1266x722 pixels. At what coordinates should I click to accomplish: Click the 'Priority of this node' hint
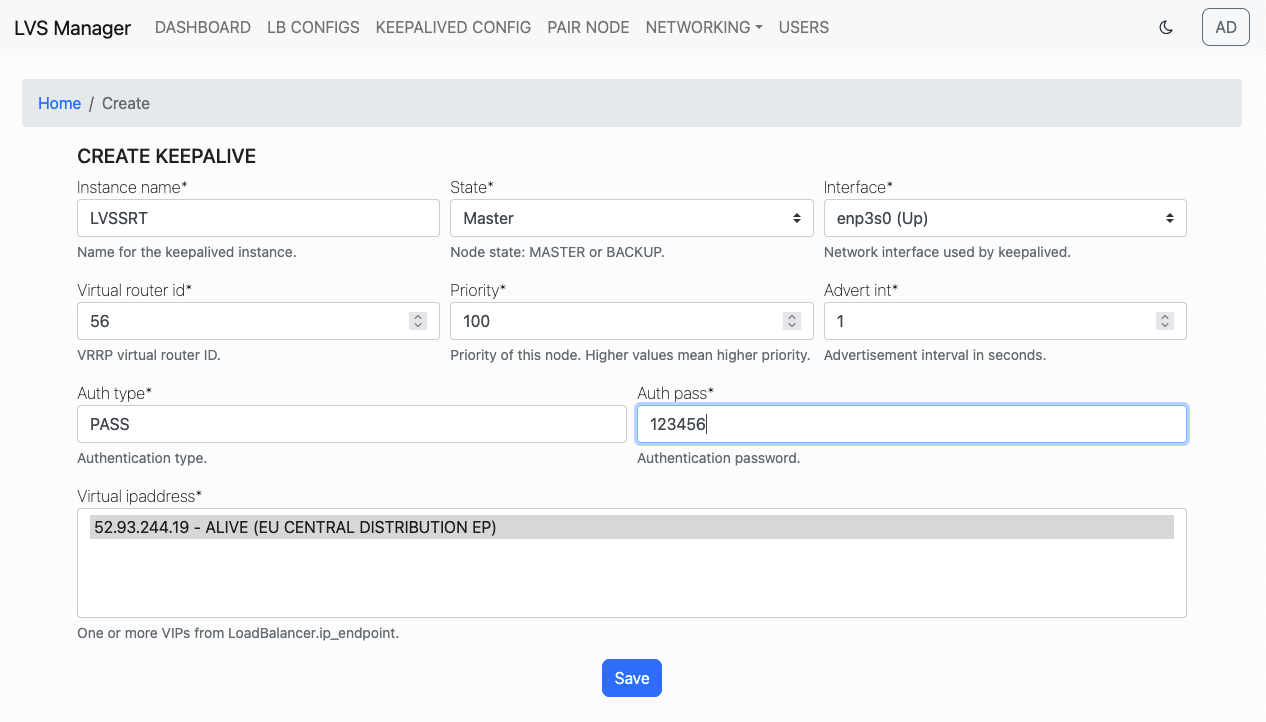[630, 355]
